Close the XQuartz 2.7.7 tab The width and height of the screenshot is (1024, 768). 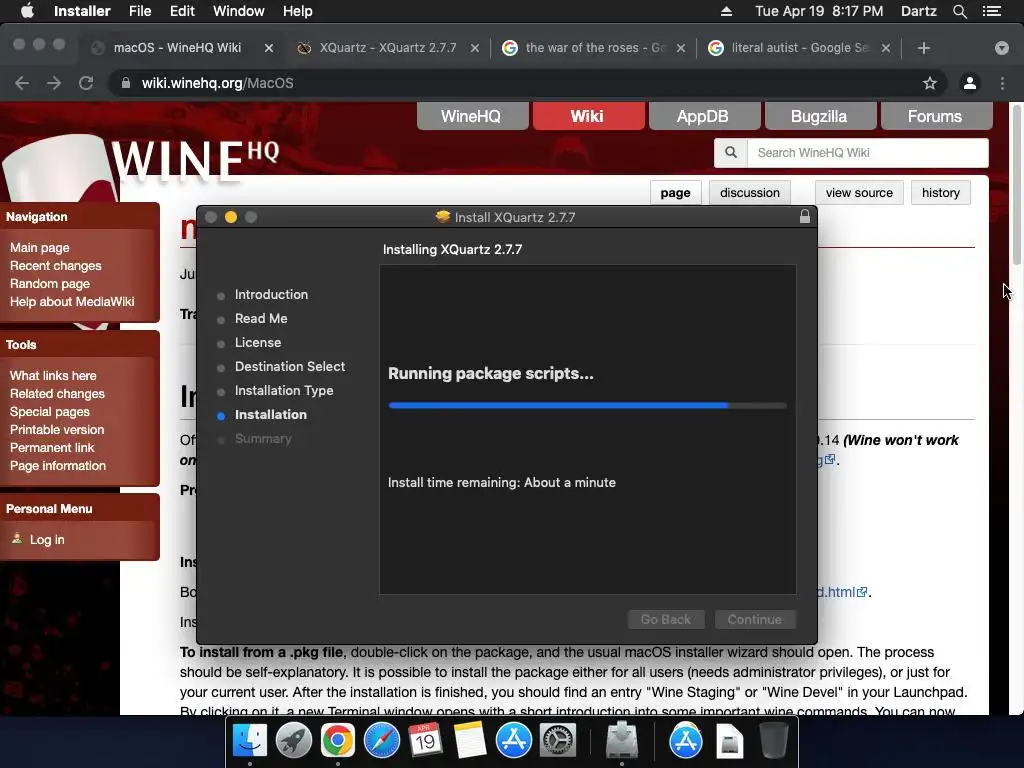475,48
